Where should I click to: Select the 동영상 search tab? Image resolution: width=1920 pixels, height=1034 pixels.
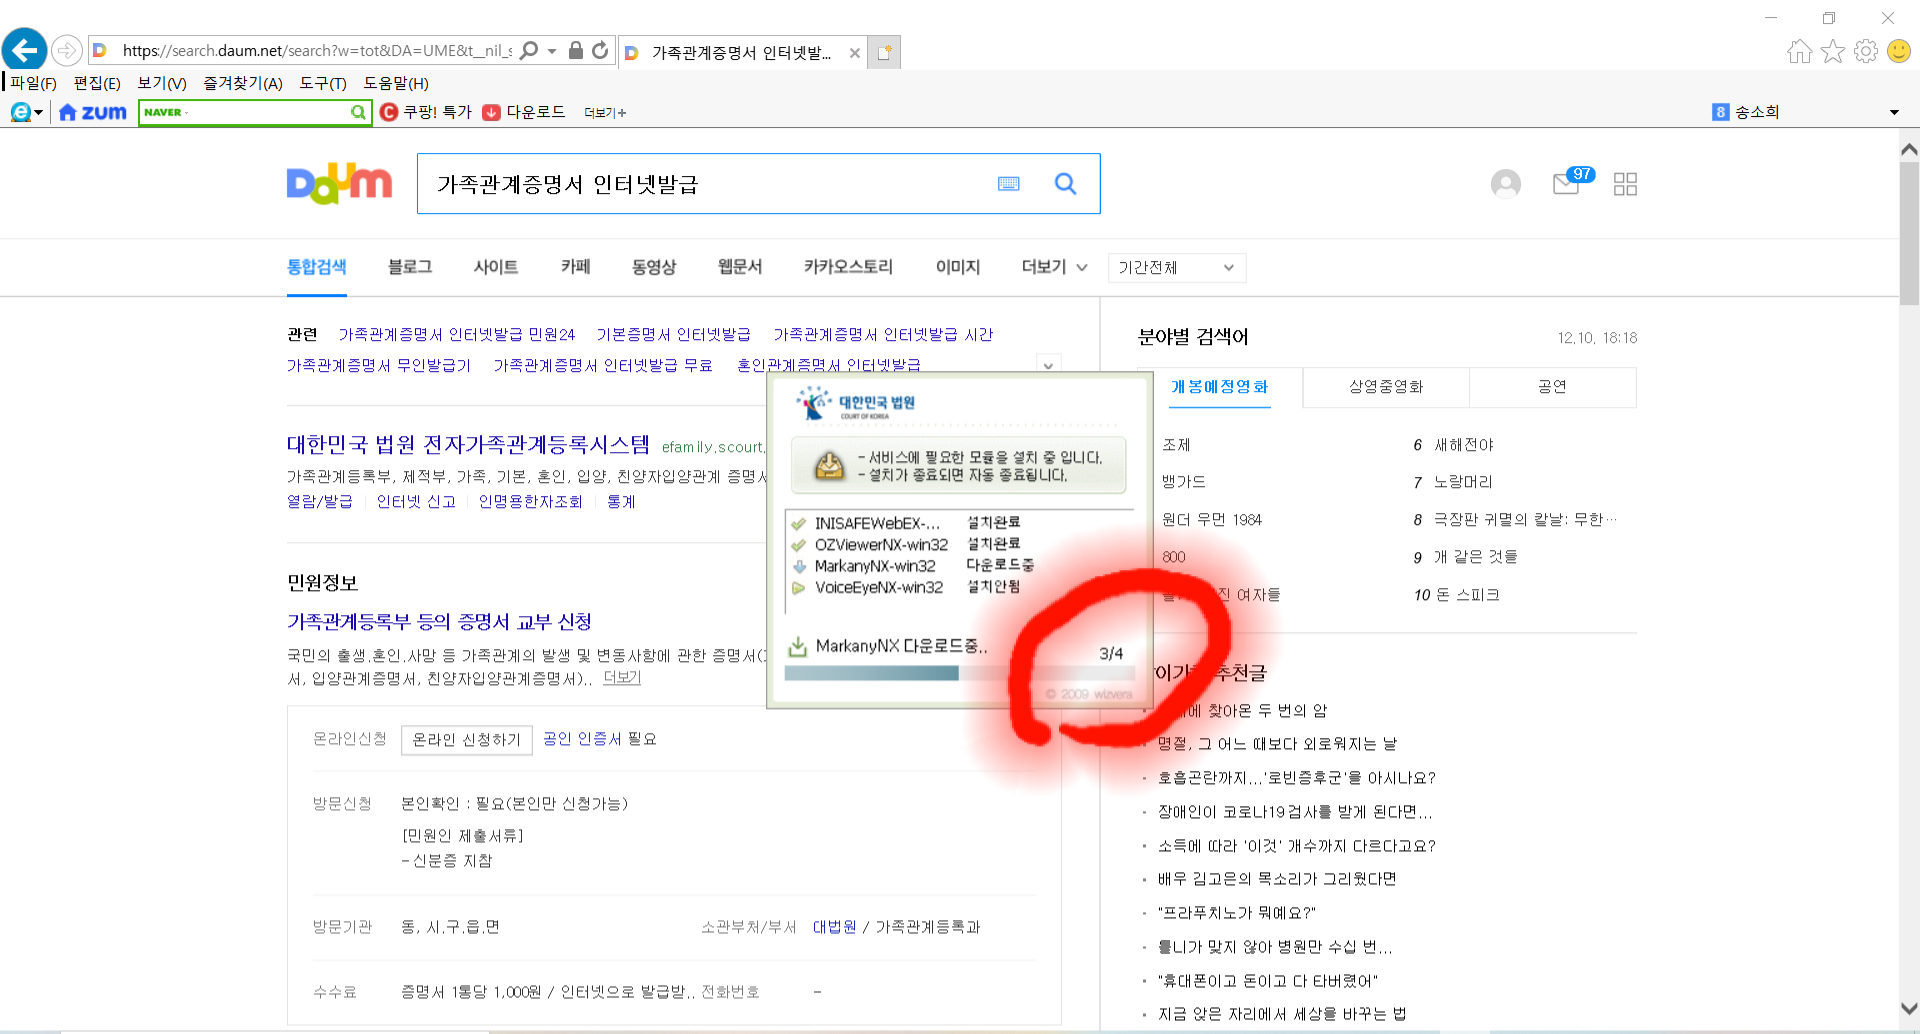654,267
